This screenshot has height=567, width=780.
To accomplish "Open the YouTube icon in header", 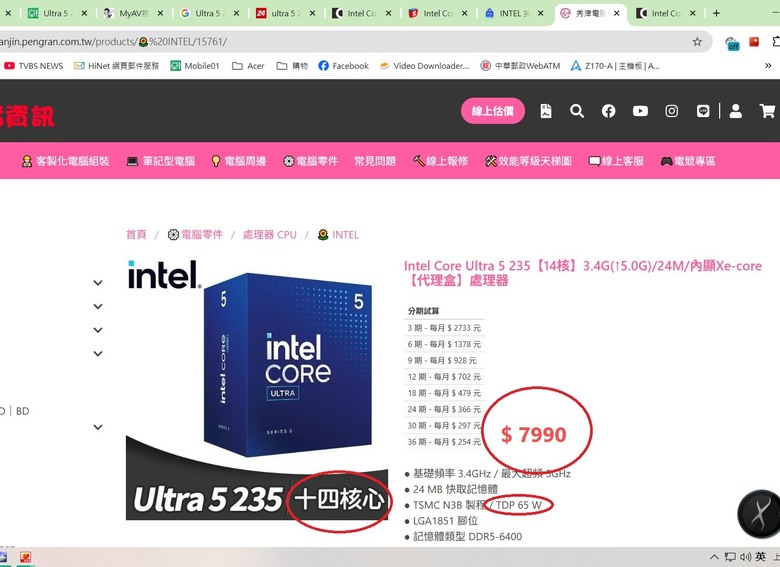I will pyautogui.click(x=640, y=111).
